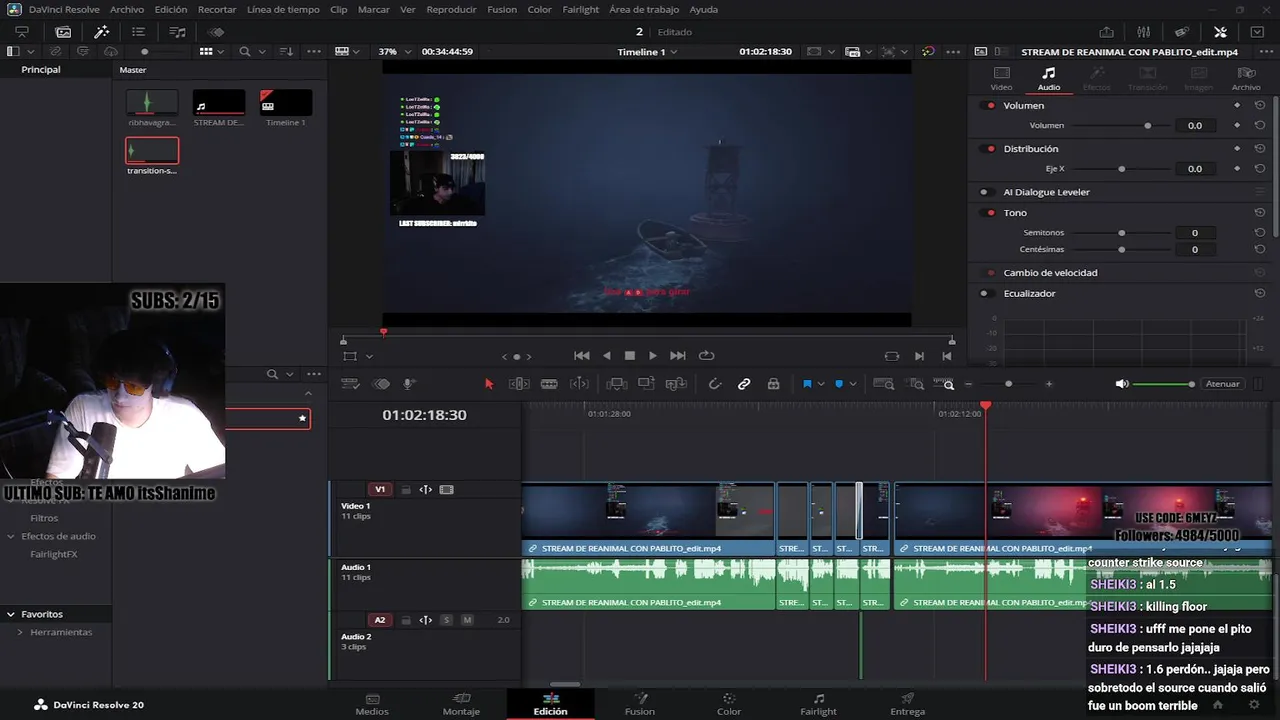The image size is (1280, 720).
Task: Open the Línea de tiempo menu
Action: (283, 9)
